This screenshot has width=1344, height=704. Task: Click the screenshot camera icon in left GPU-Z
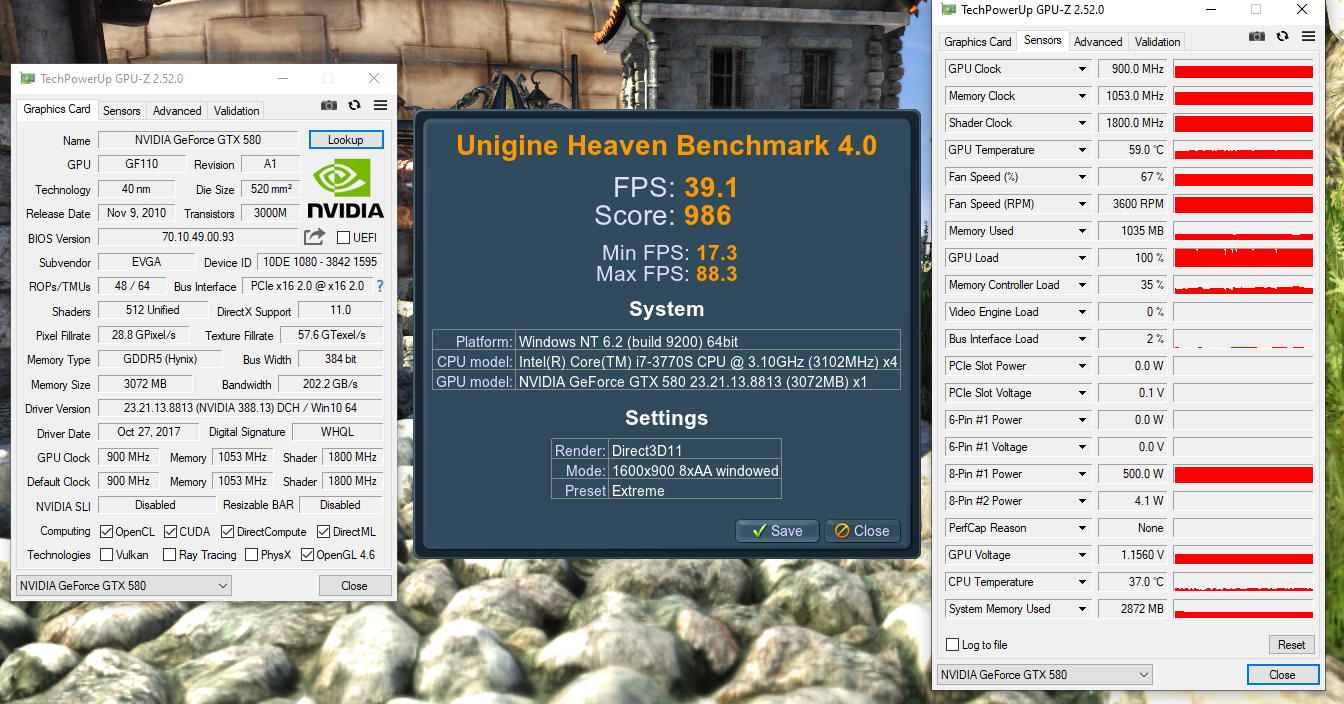tap(328, 106)
